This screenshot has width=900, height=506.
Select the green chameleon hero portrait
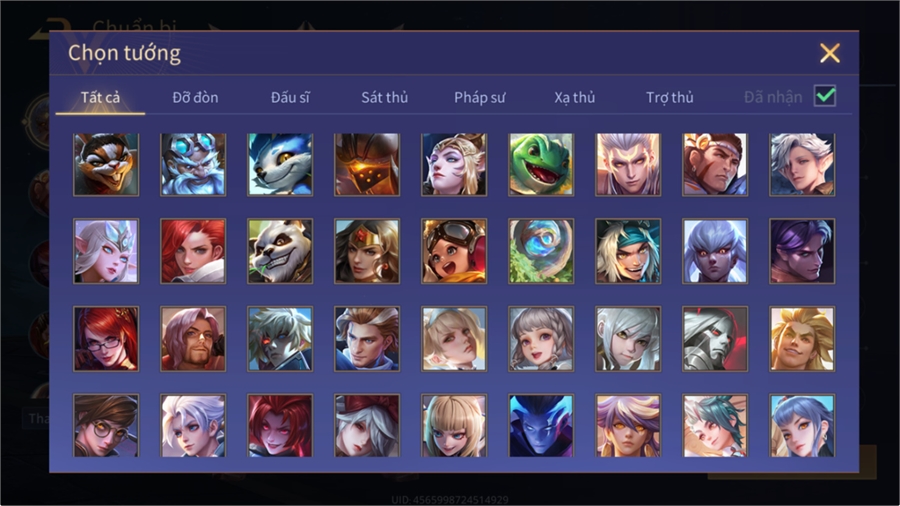(x=541, y=165)
